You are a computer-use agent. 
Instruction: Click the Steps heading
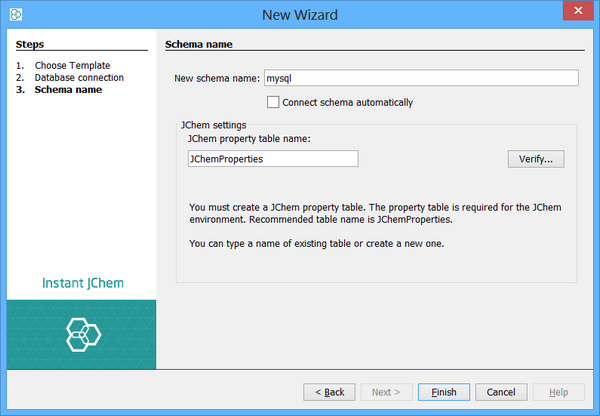30,44
